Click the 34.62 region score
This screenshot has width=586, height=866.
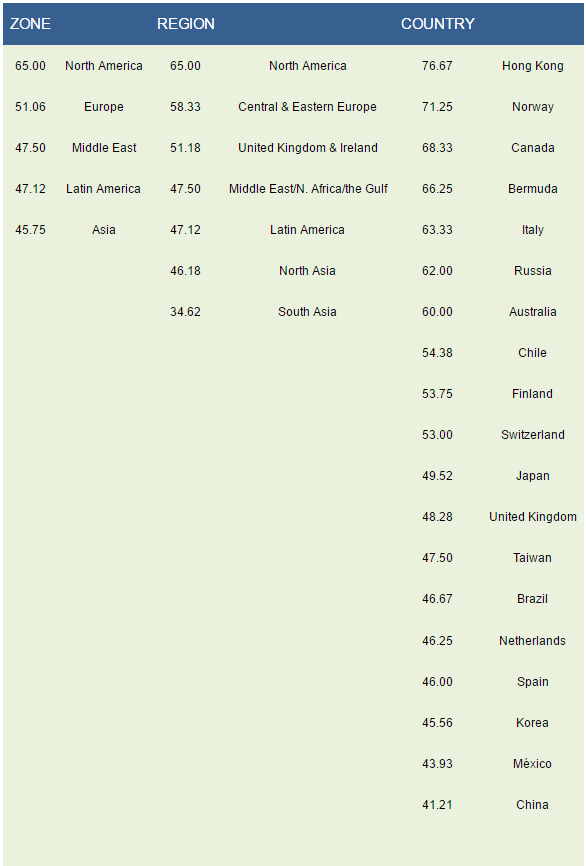185,311
